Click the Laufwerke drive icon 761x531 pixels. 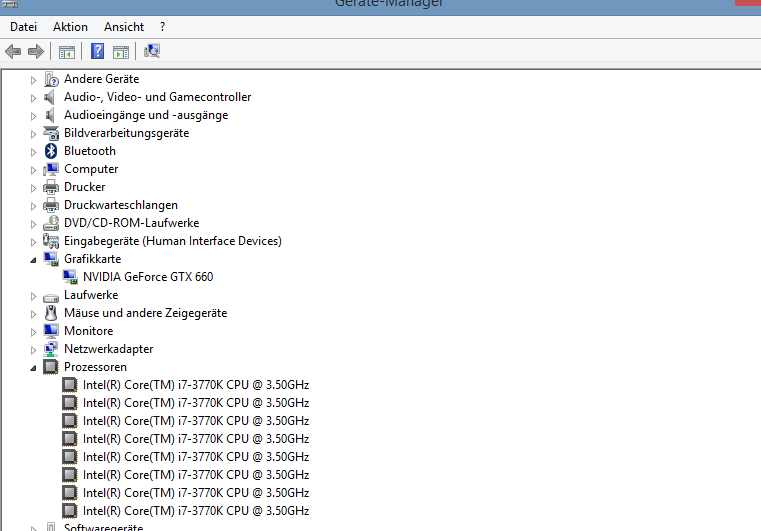(51, 297)
